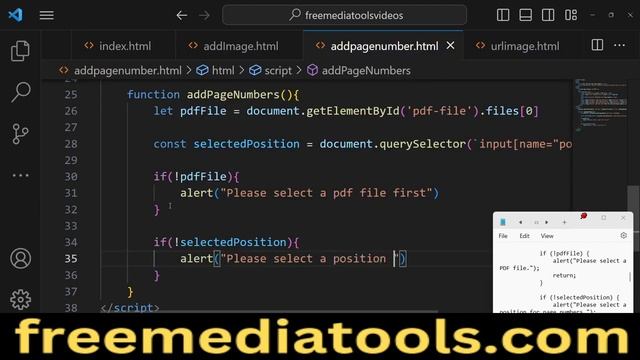Click the Notepad vertical scrollbar
Image resolution: width=640 pixels, height=360 pixels.
(631, 278)
